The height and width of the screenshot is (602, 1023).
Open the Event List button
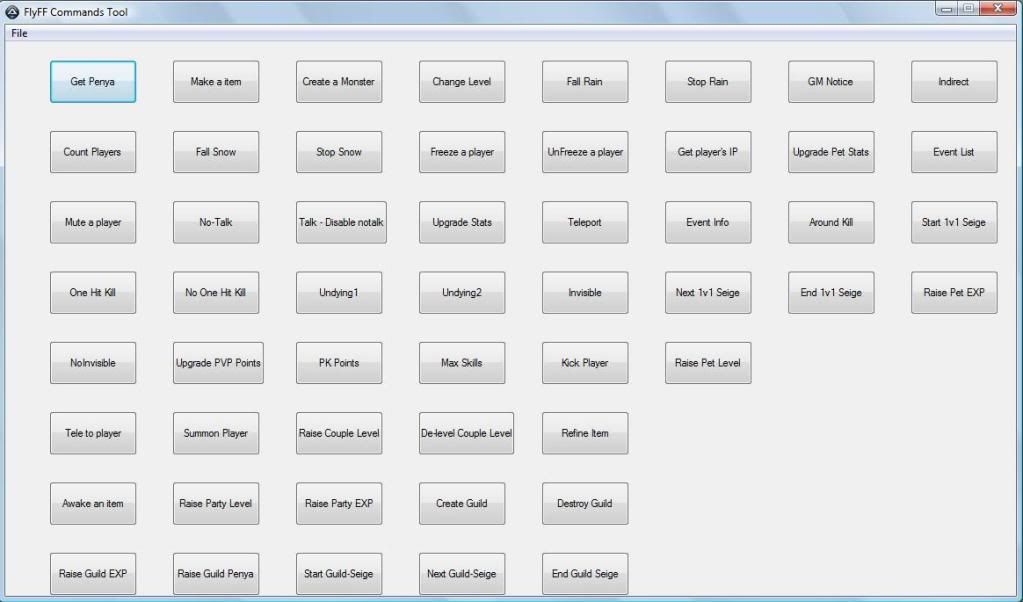pos(954,152)
